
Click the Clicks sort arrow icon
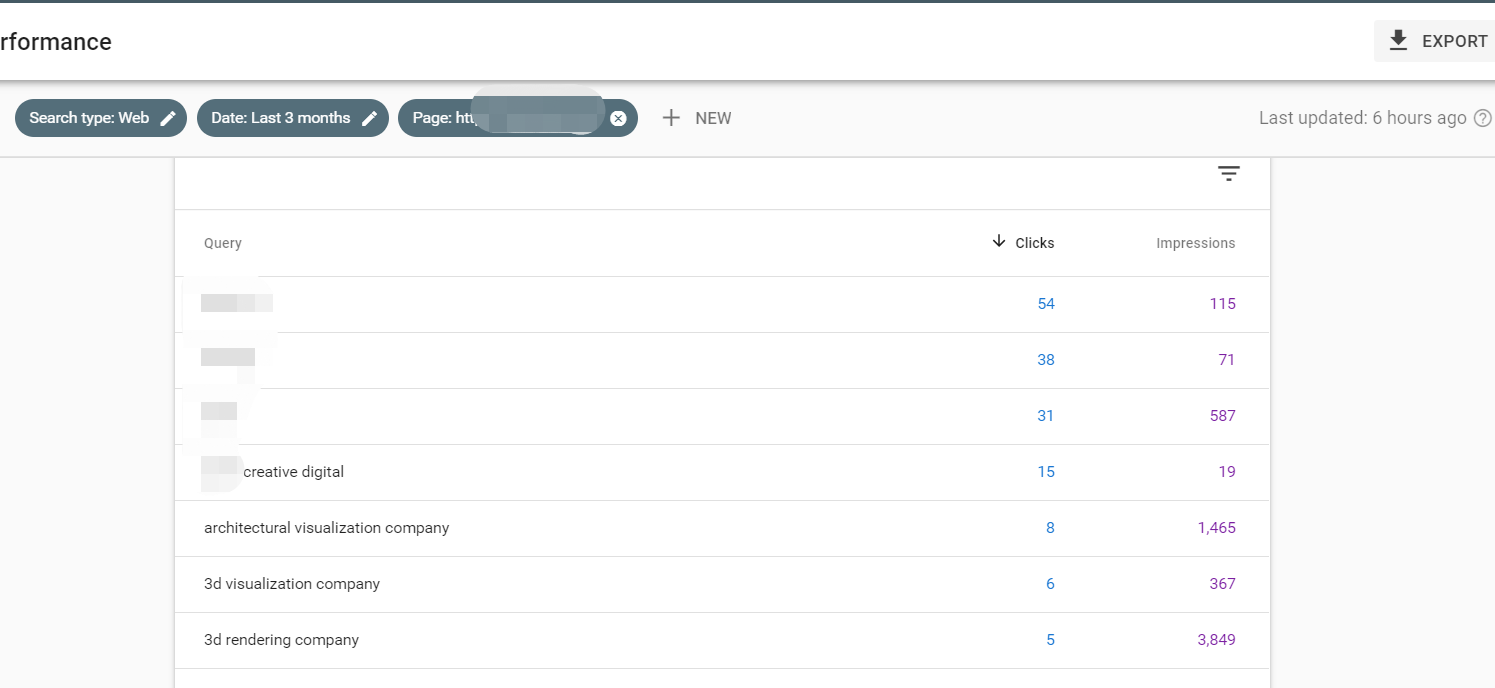(x=998, y=242)
